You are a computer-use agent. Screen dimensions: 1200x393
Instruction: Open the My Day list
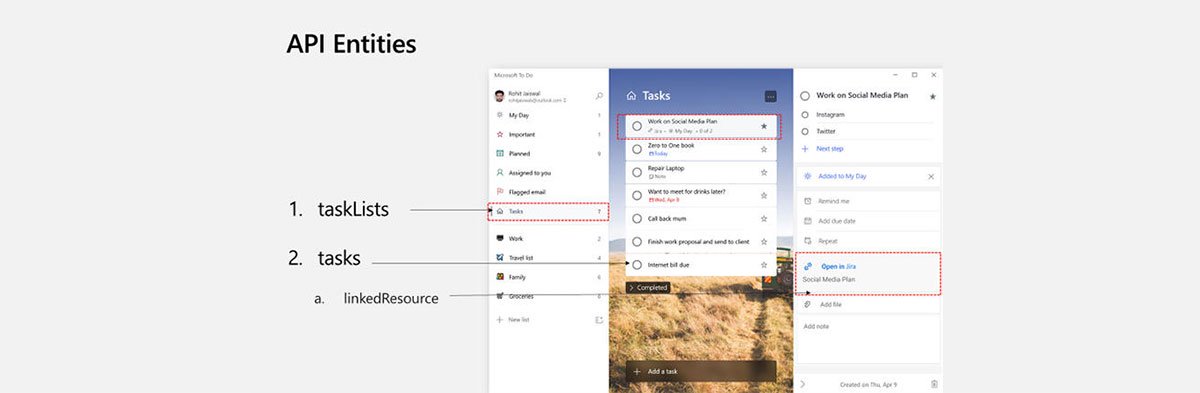click(548, 115)
